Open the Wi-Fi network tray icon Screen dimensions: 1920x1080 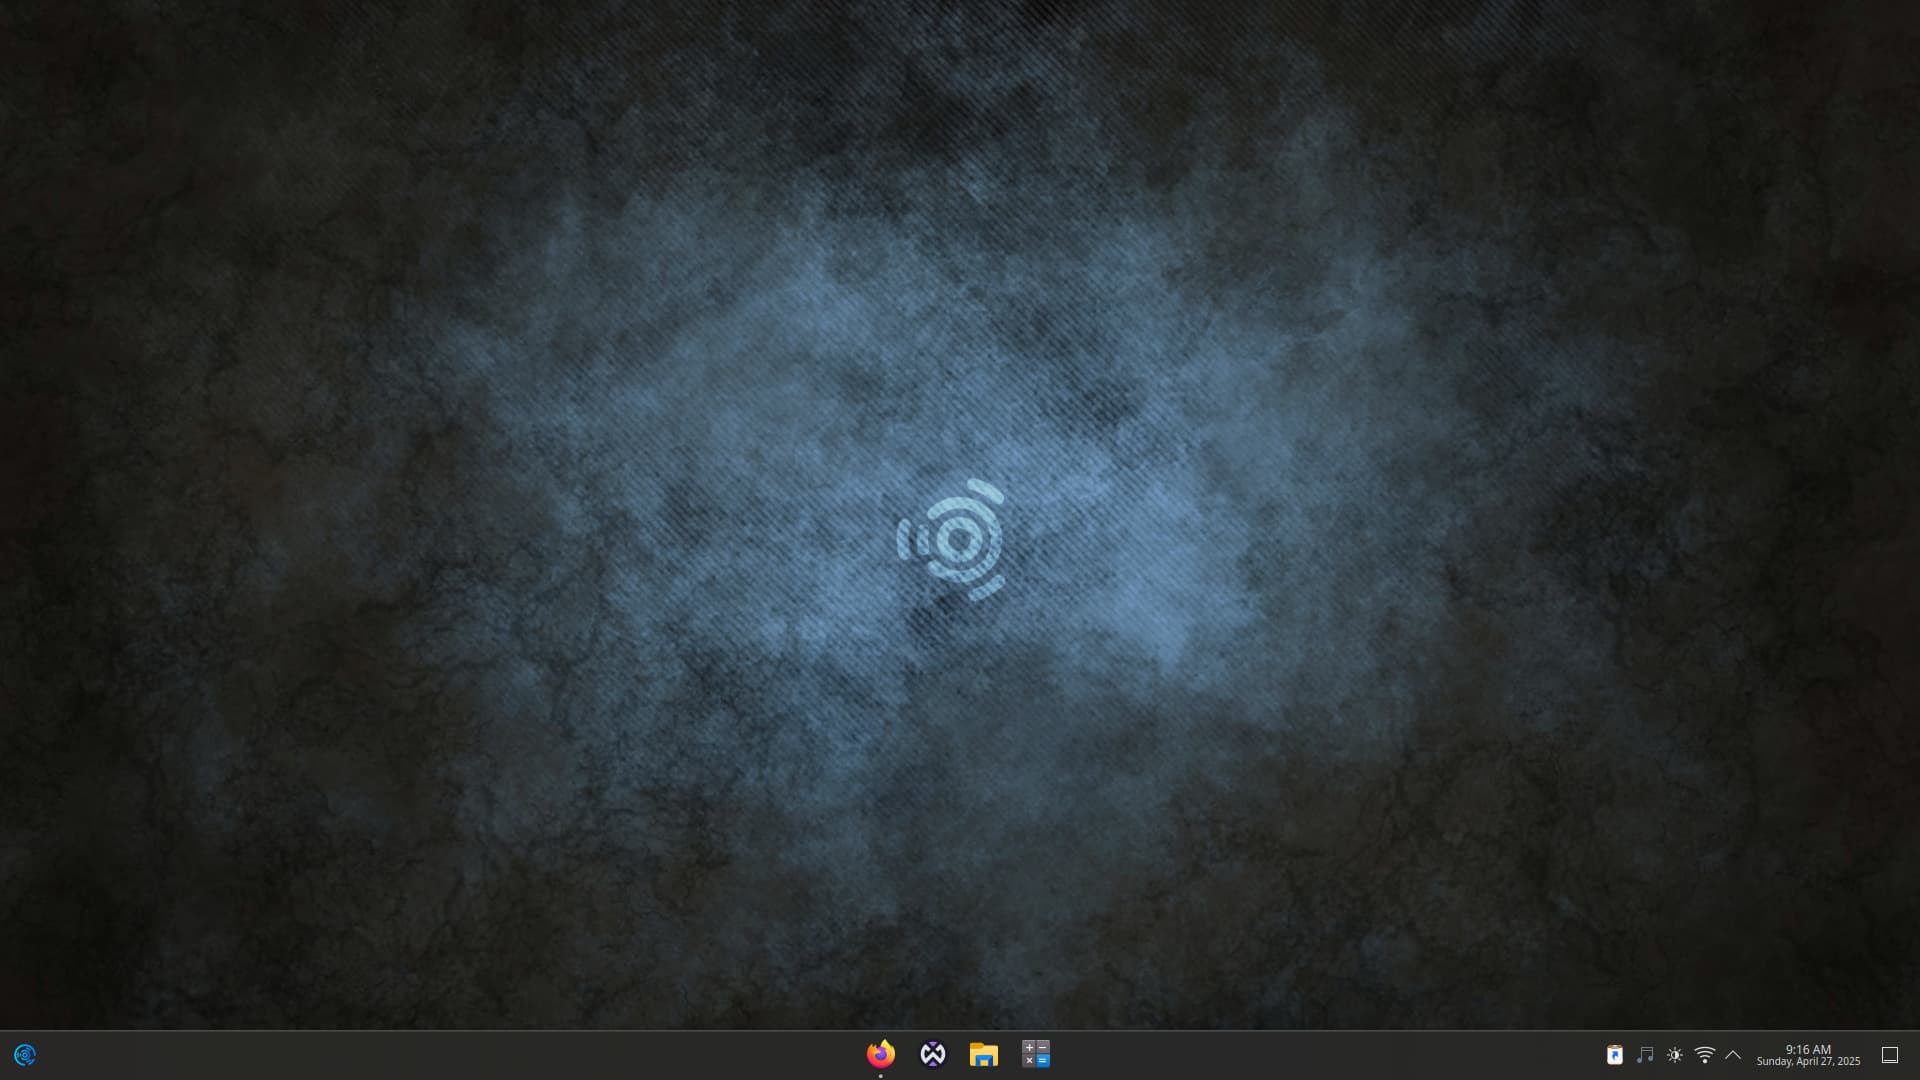(x=1705, y=1055)
